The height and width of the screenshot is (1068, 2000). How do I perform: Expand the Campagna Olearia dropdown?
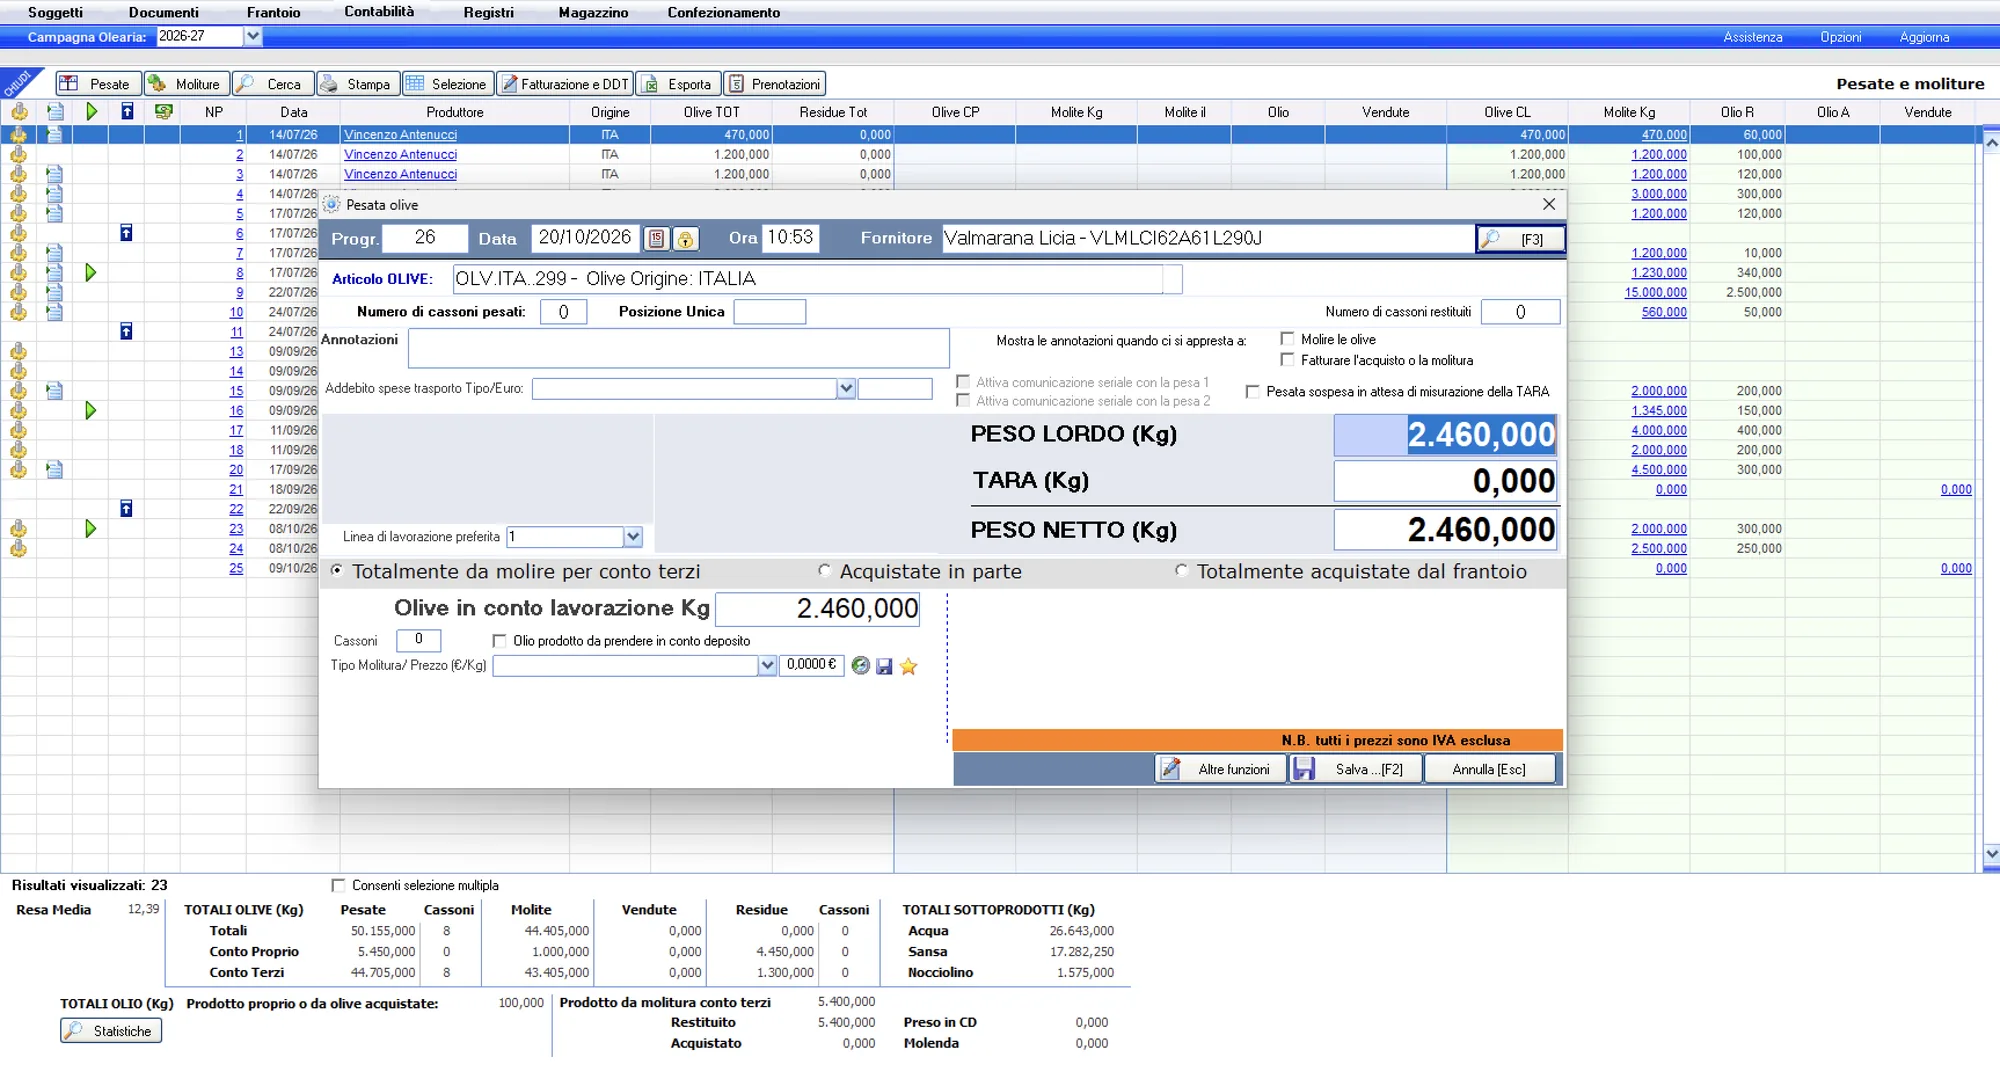point(253,36)
